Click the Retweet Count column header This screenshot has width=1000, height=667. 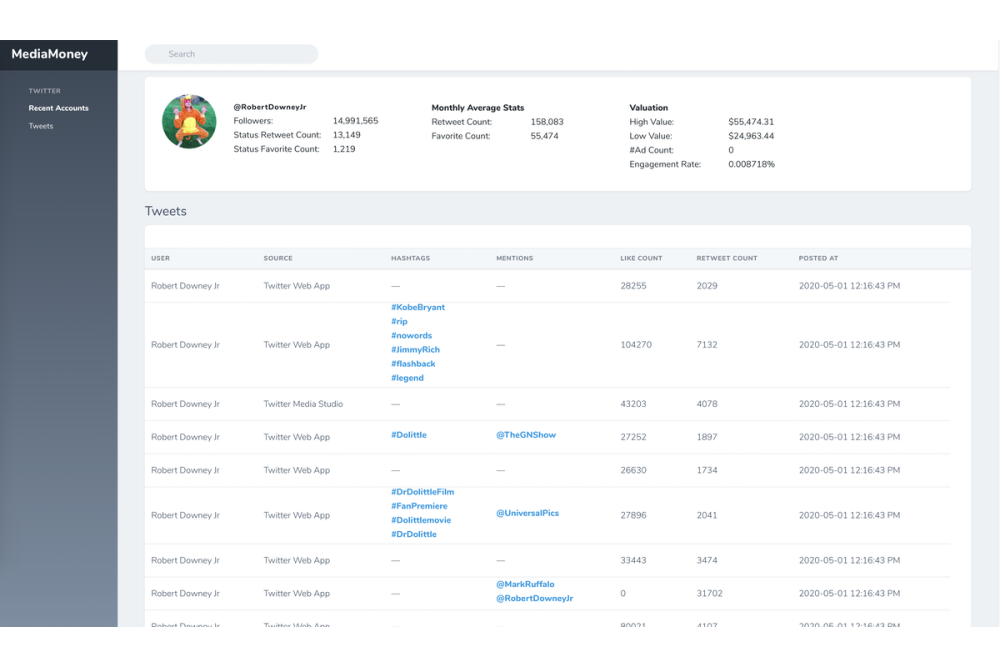[x=726, y=258]
